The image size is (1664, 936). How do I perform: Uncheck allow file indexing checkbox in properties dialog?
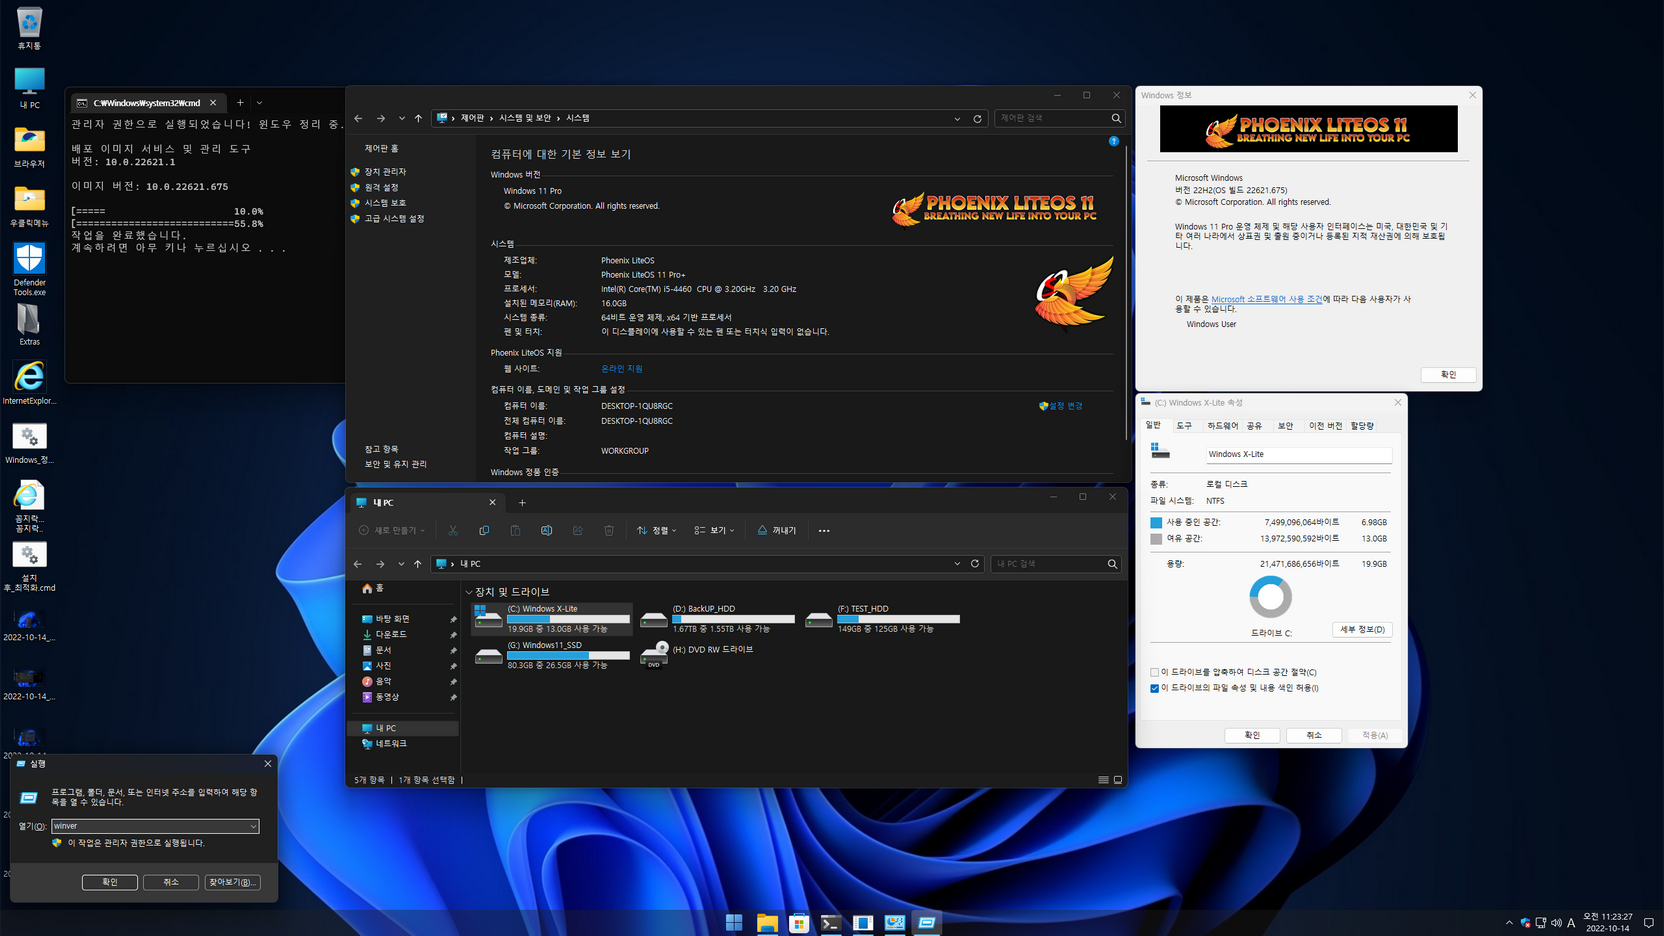pos(1155,688)
